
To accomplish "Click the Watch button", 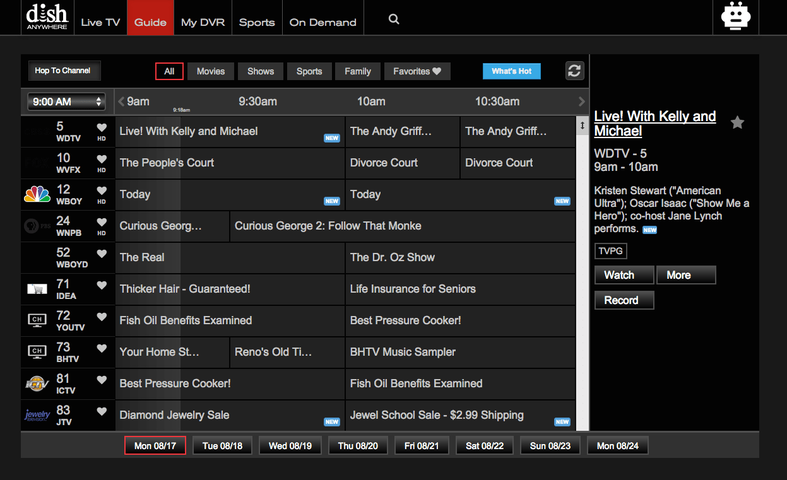I will 624,275.
